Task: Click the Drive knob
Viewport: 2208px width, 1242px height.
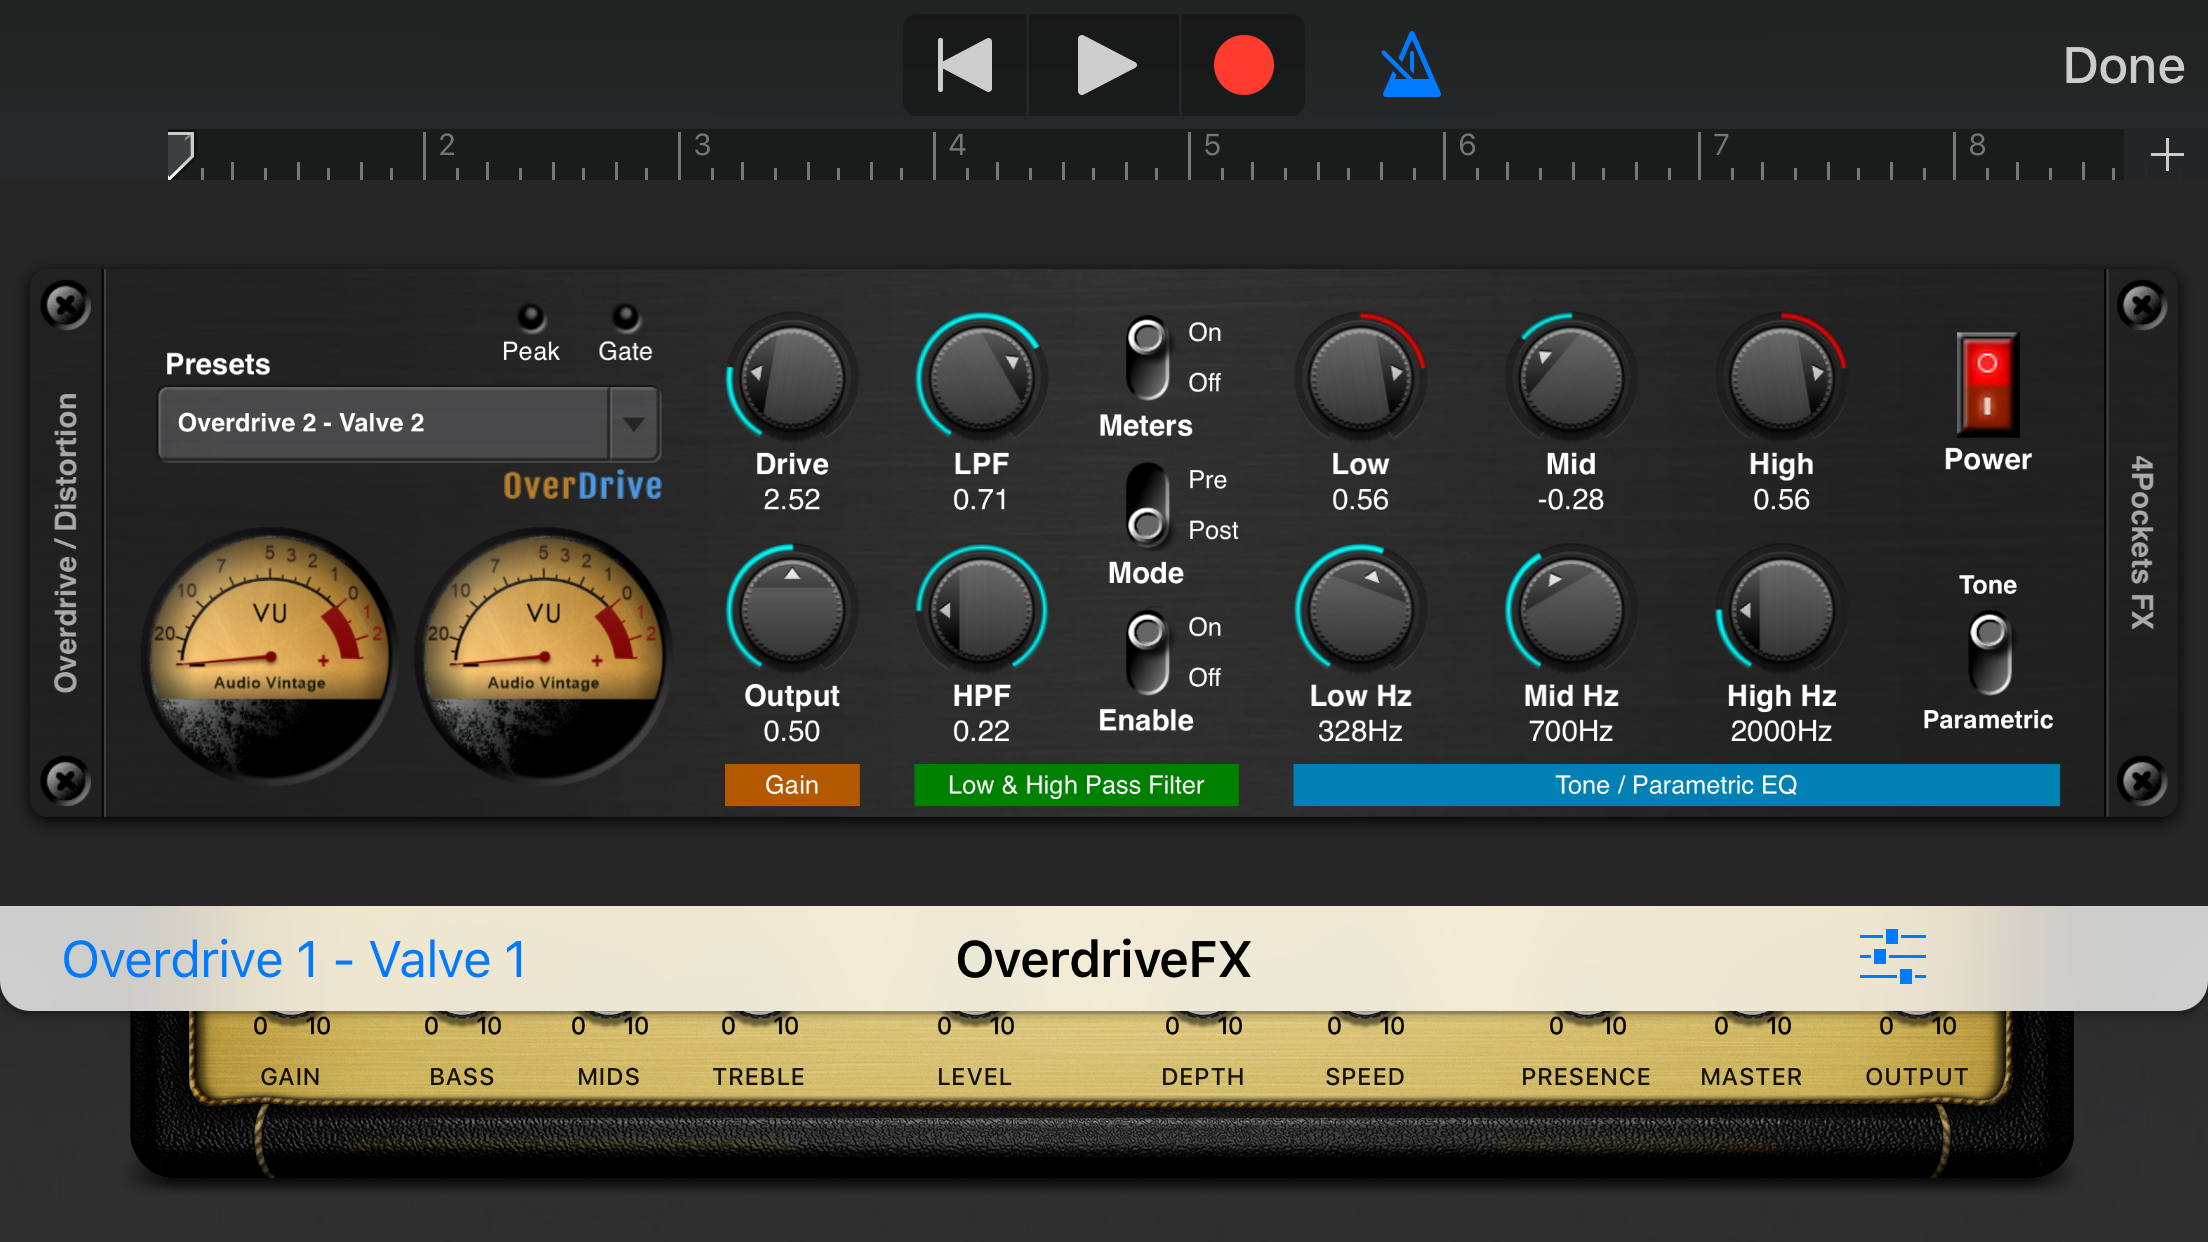Action: pyautogui.click(x=791, y=380)
